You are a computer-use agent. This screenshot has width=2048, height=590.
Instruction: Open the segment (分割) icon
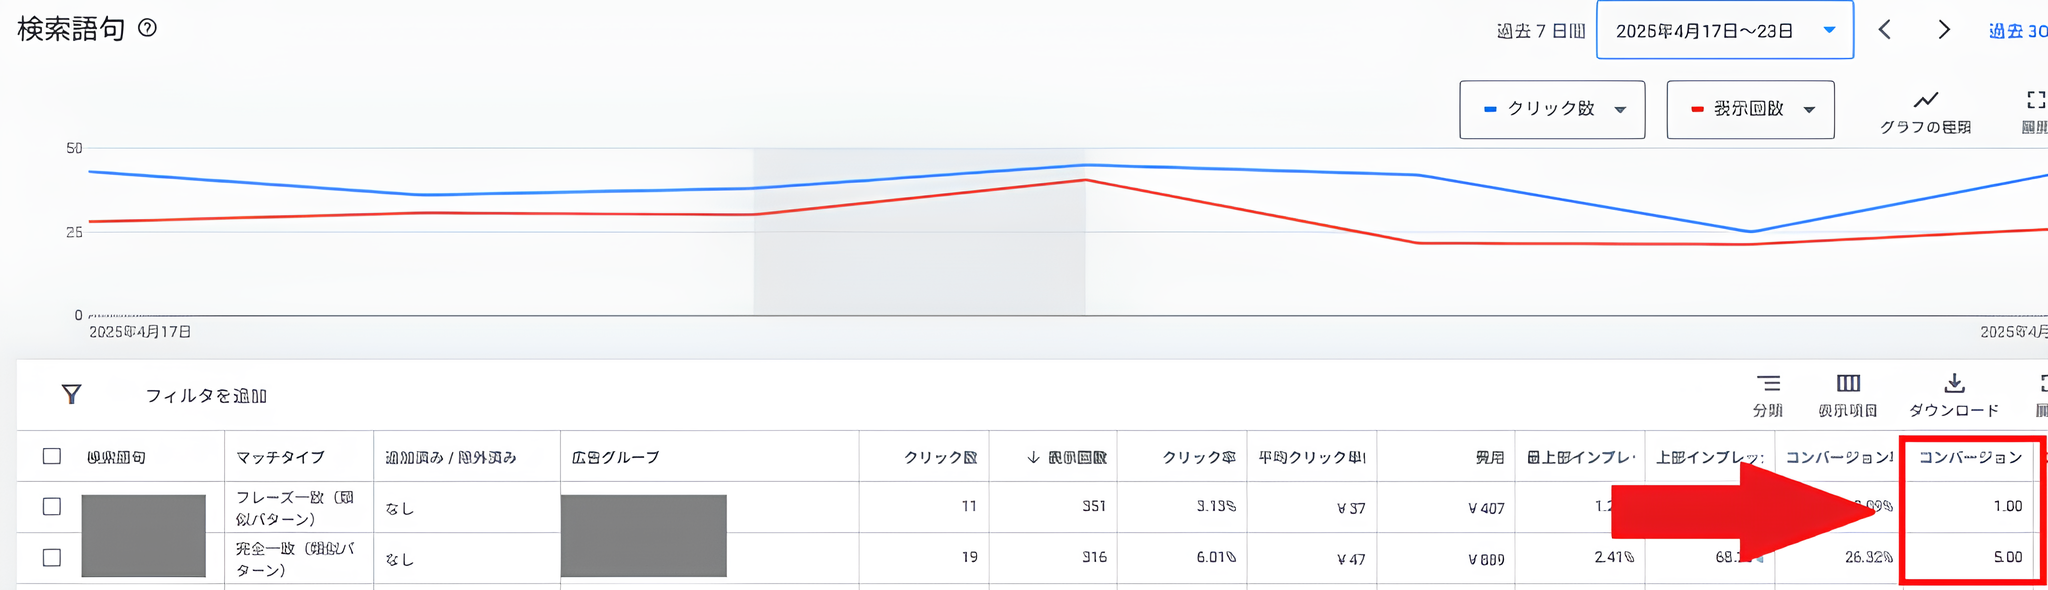click(x=1768, y=384)
